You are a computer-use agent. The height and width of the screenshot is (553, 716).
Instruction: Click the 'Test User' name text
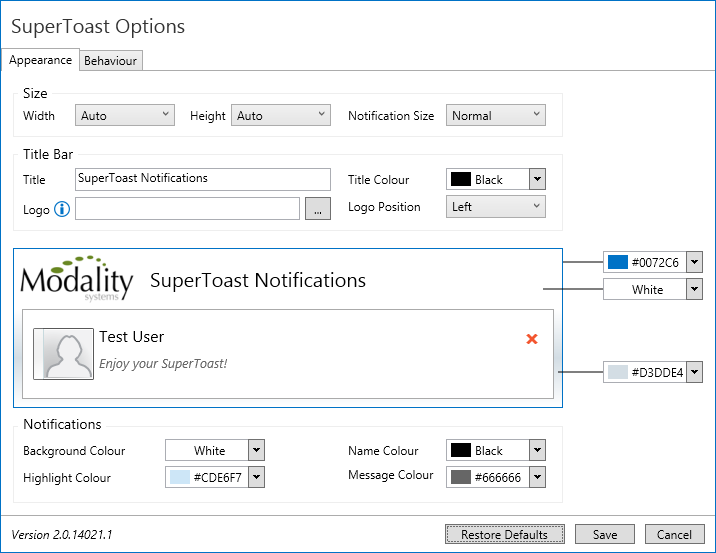[x=132, y=337]
